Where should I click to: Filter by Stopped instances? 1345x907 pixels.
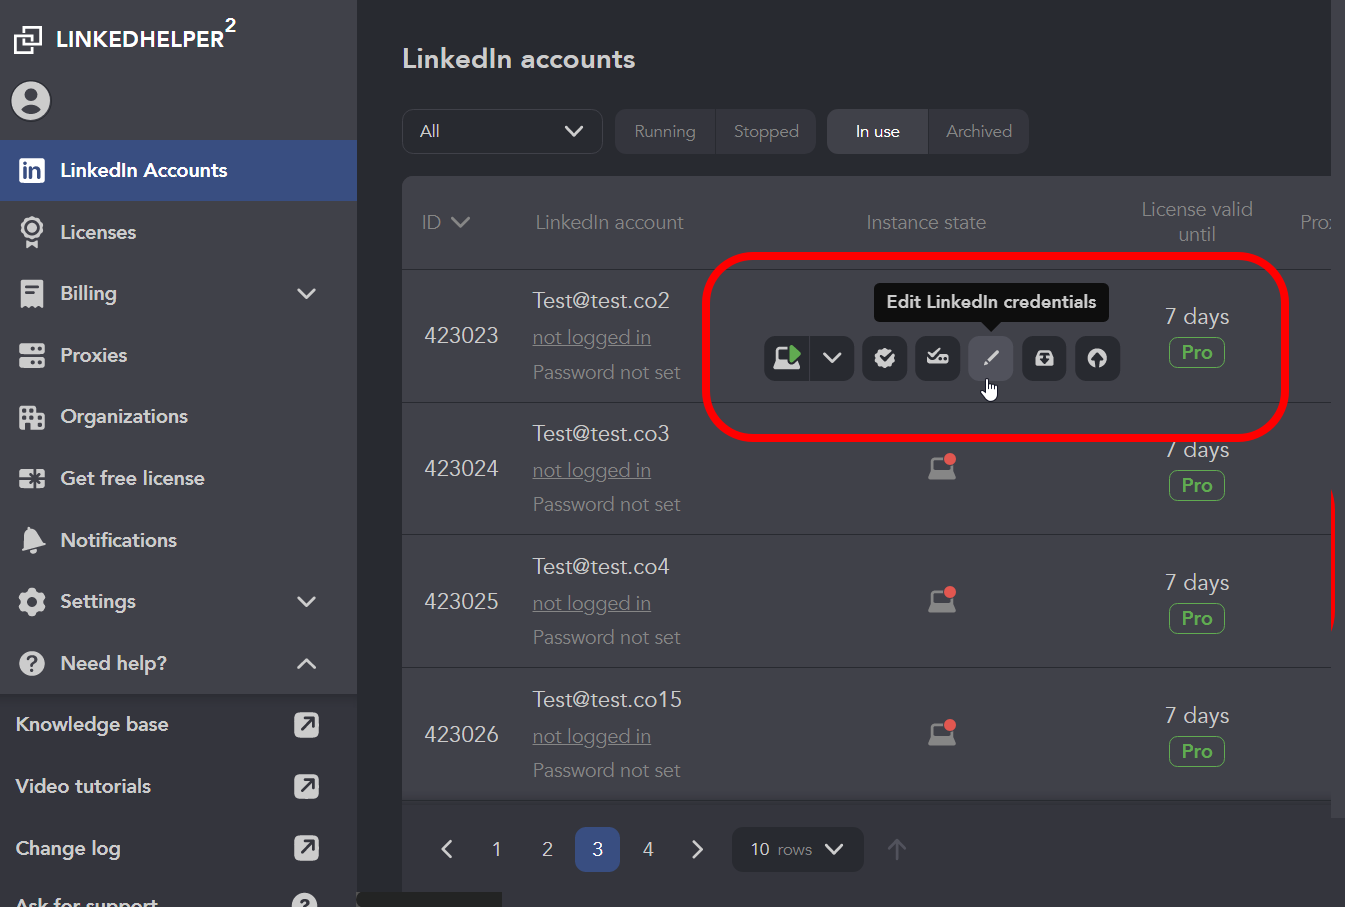(x=766, y=131)
